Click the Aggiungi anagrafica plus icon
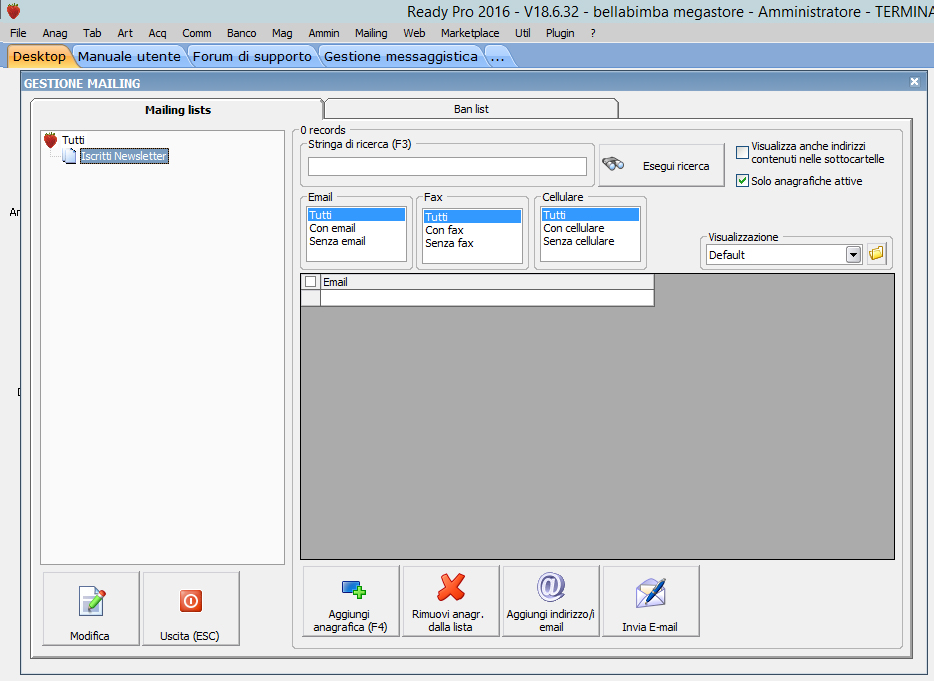Screen dimensions: 934x681 coord(353,589)
